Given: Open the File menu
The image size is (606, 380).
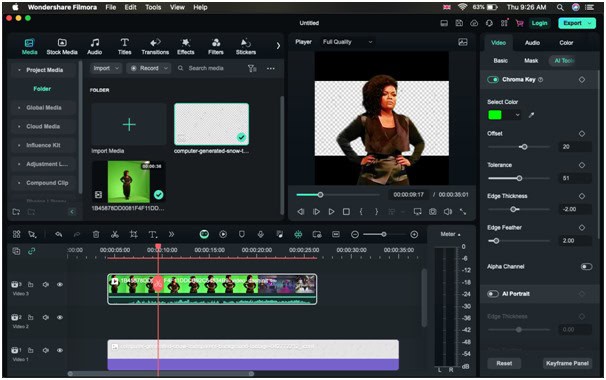Looking at the screenshot, I should (111, 7).
